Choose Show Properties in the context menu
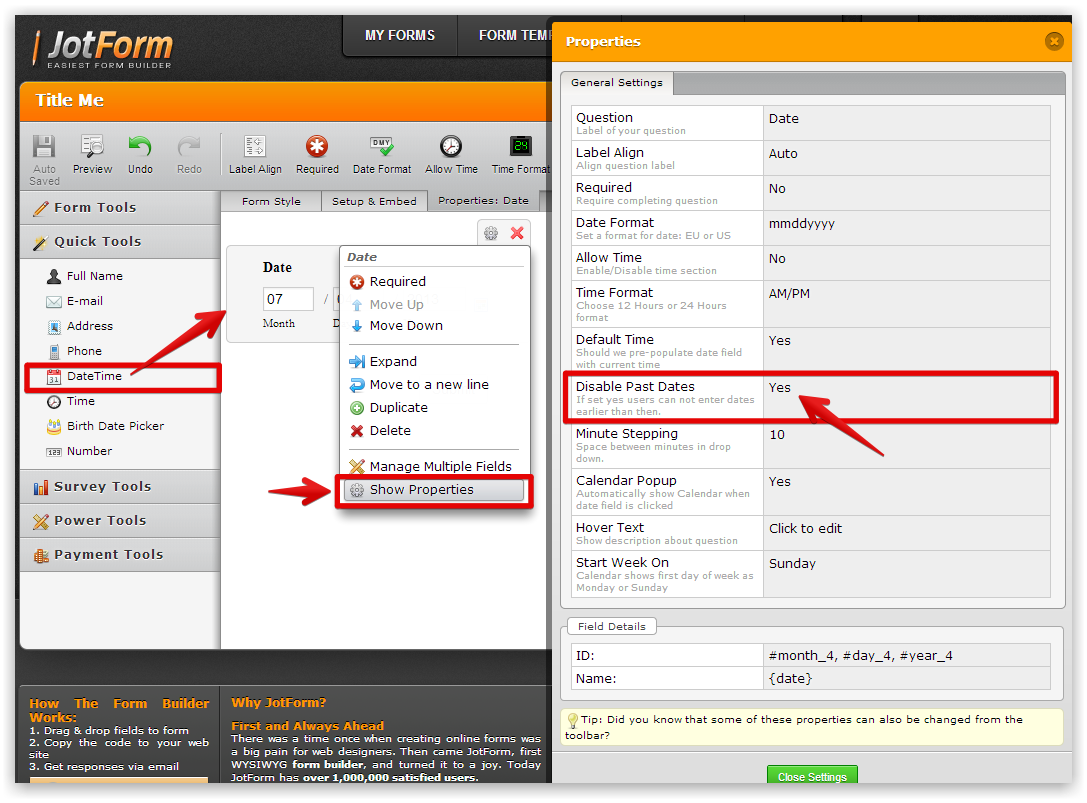The height and width of the screenshot is (803, 1087). 434,490
